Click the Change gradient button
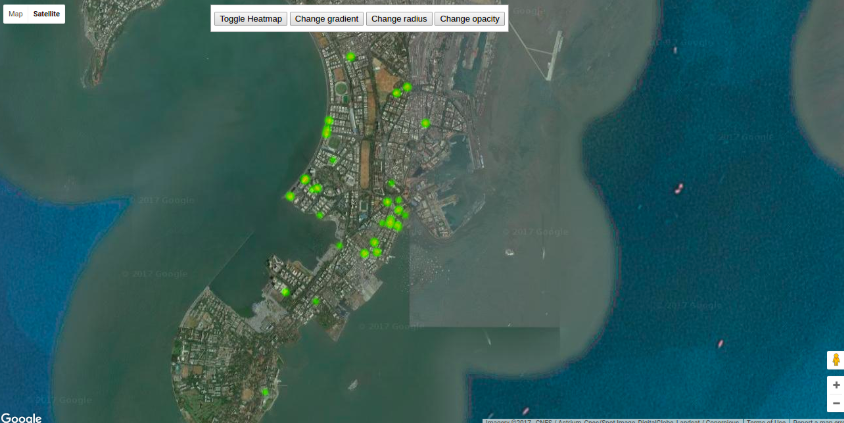This screenshot has height=423, width=844. click(x=327, y=19)
